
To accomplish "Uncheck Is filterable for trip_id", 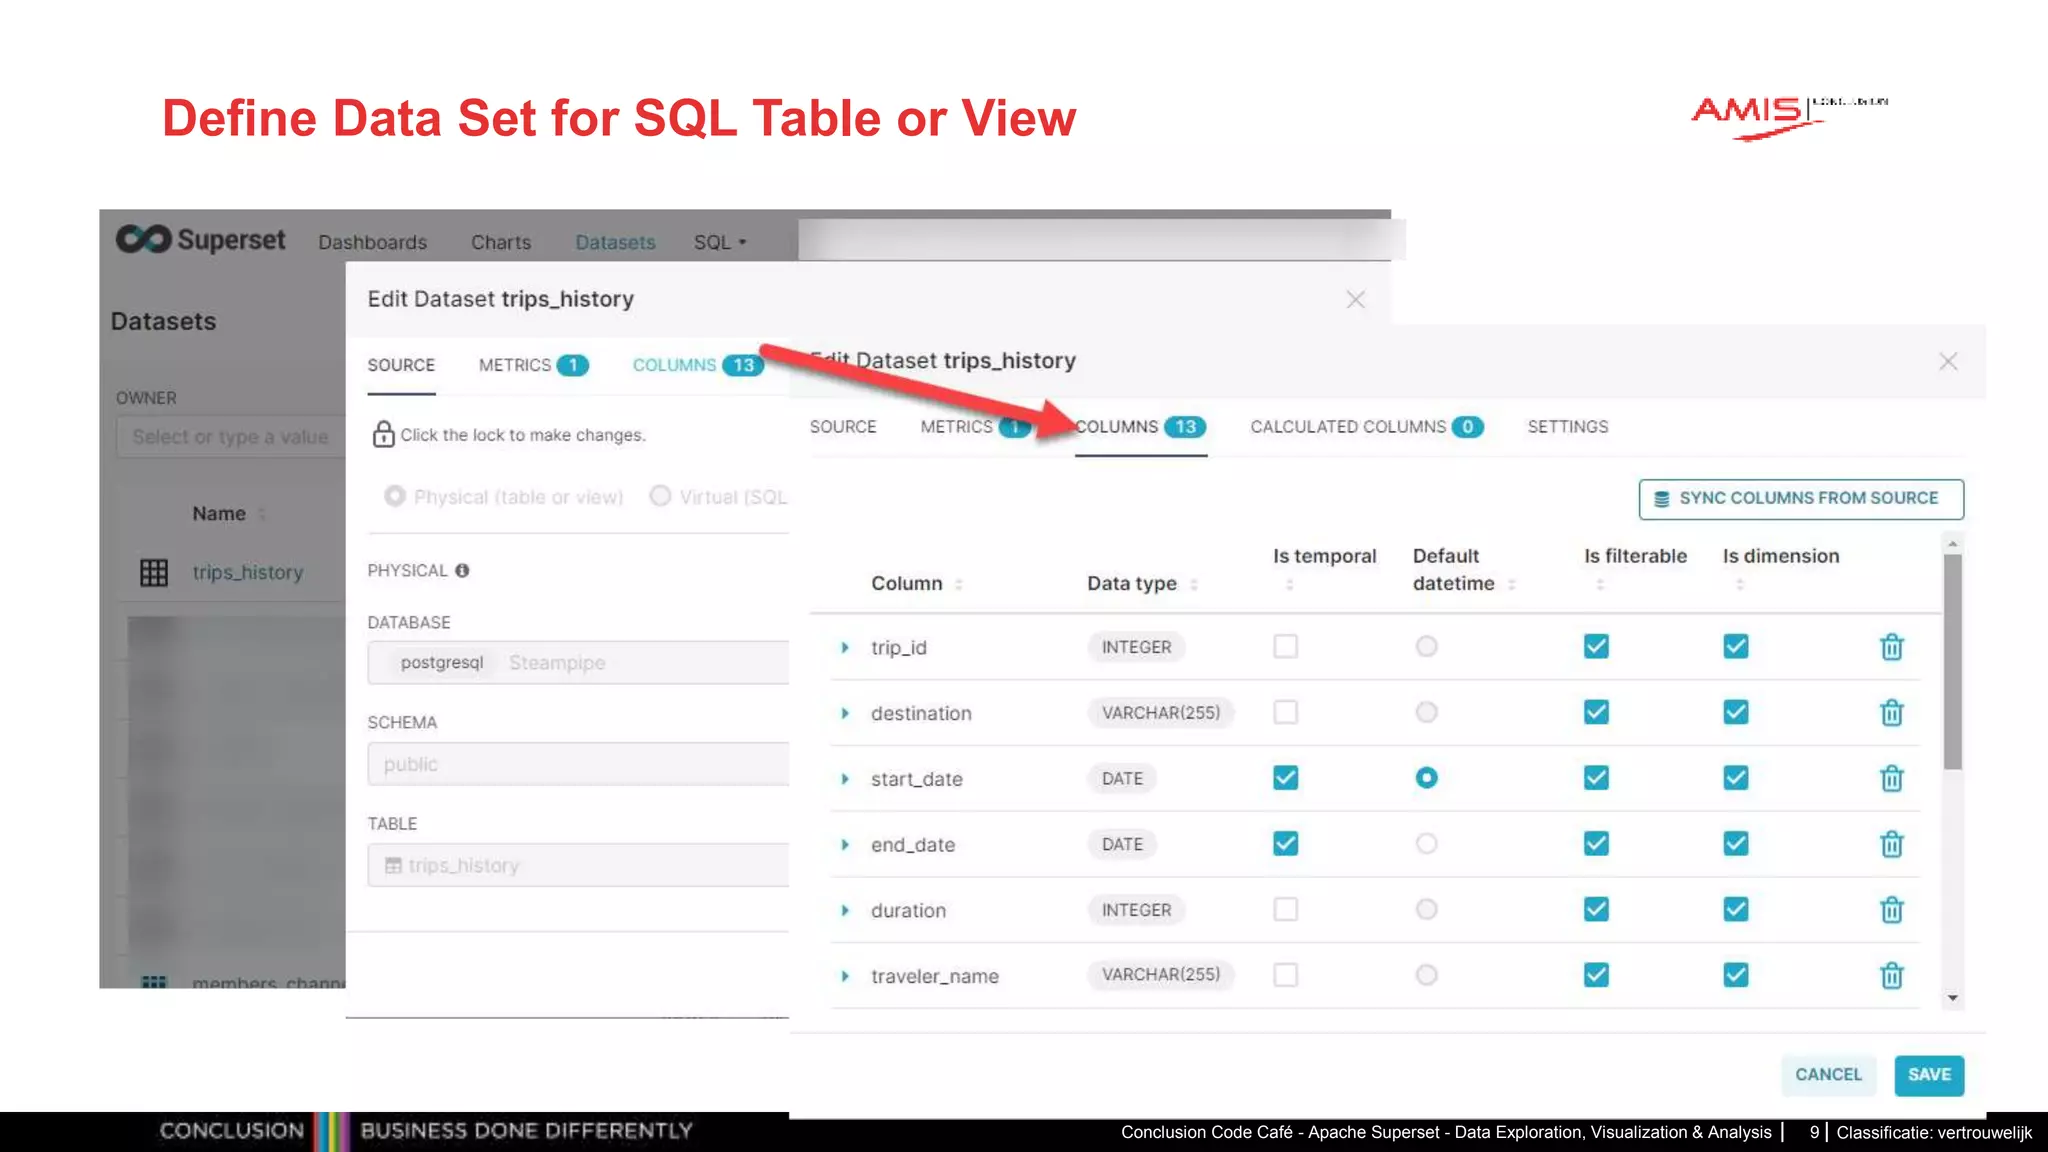I will click(1596, 646).
